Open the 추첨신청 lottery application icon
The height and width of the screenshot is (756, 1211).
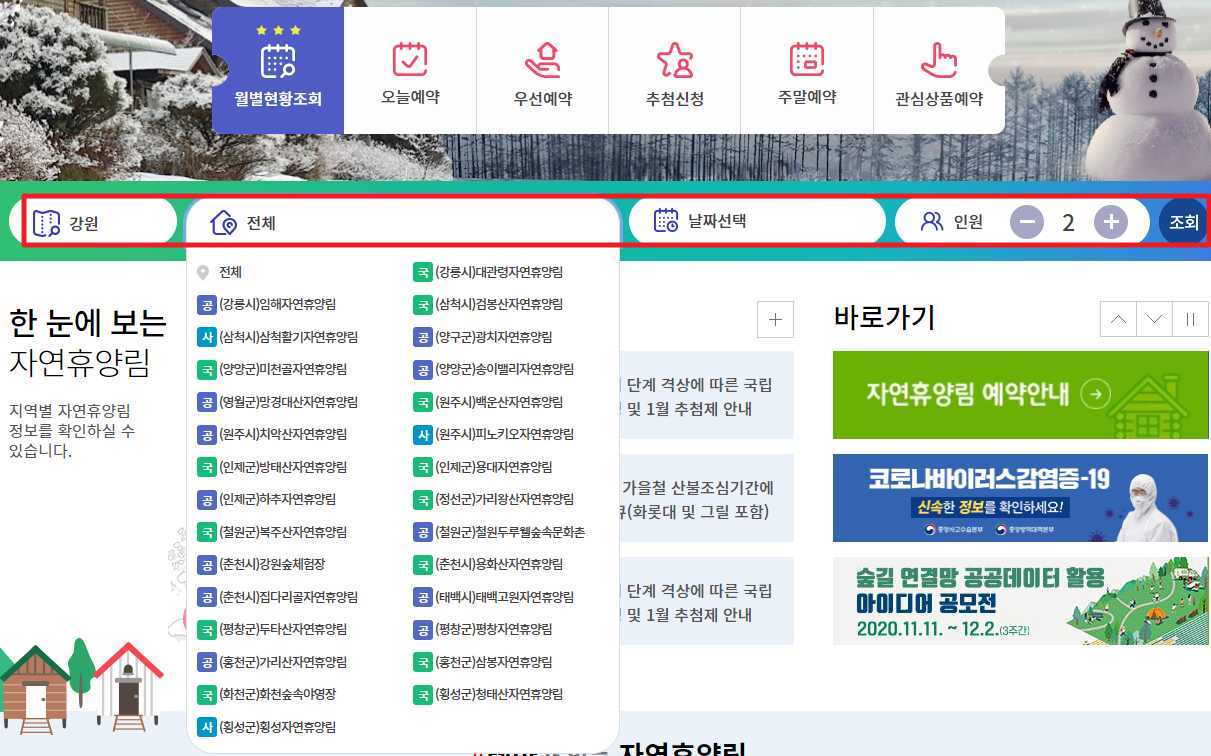tap(675, 69)
